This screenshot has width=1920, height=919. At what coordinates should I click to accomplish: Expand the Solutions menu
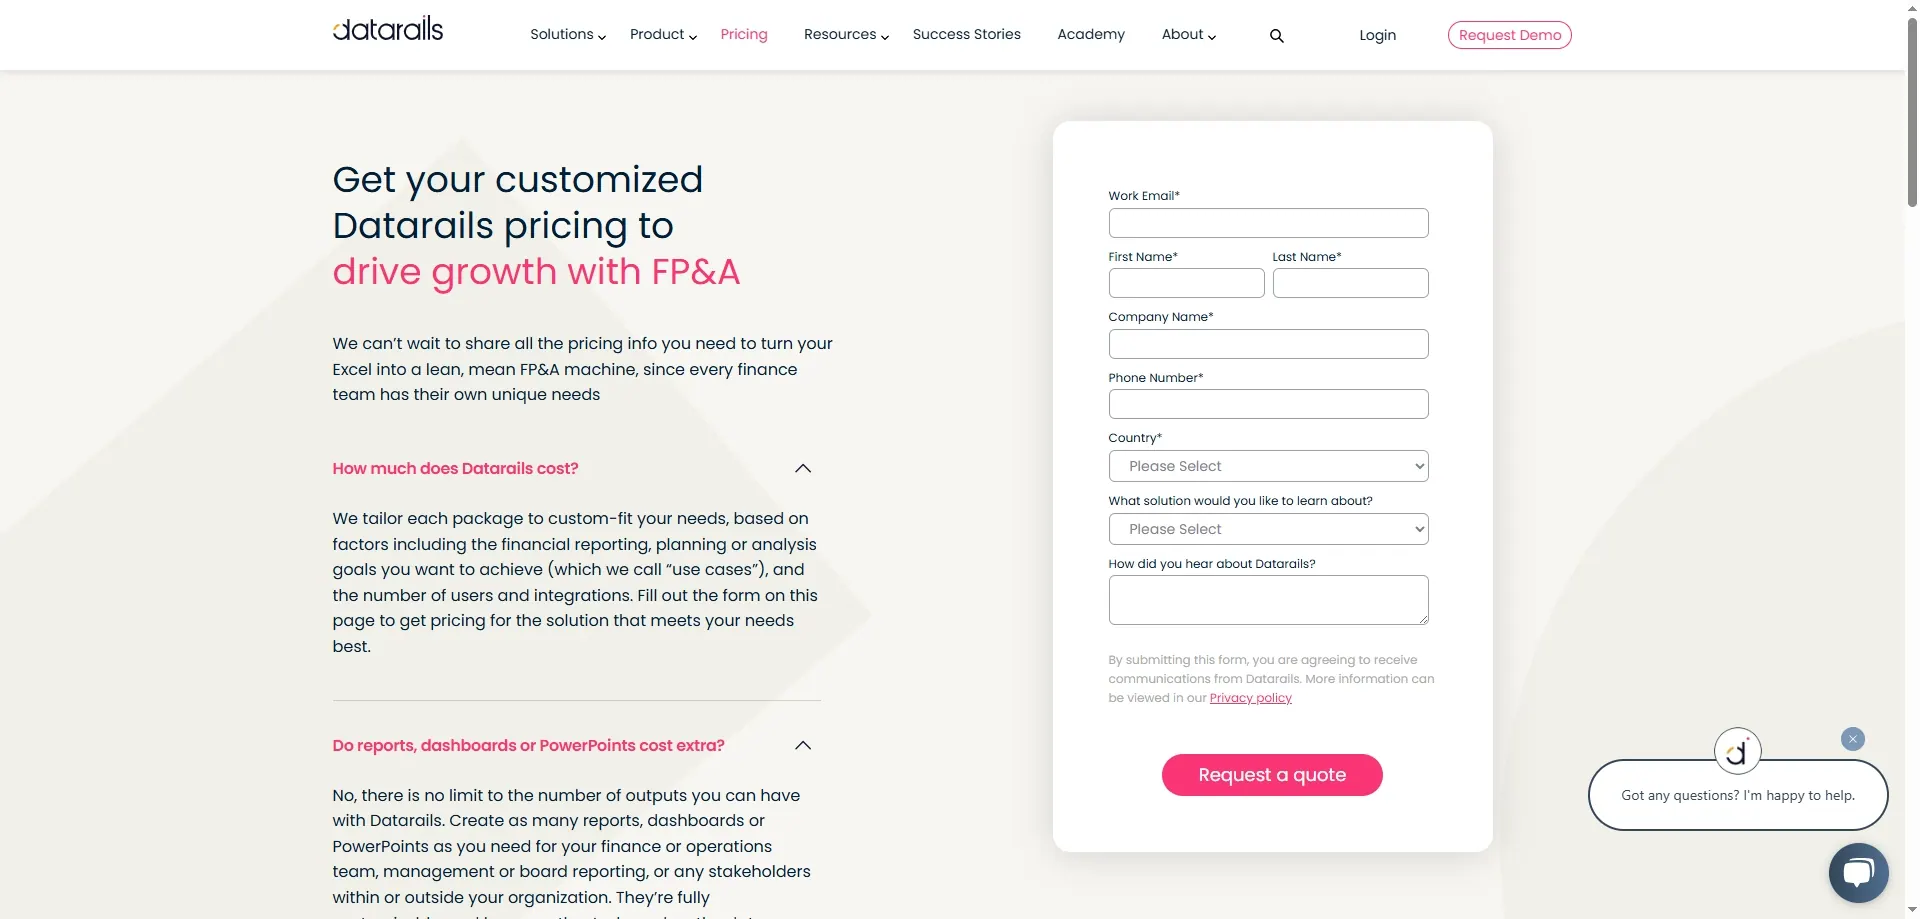567,35
